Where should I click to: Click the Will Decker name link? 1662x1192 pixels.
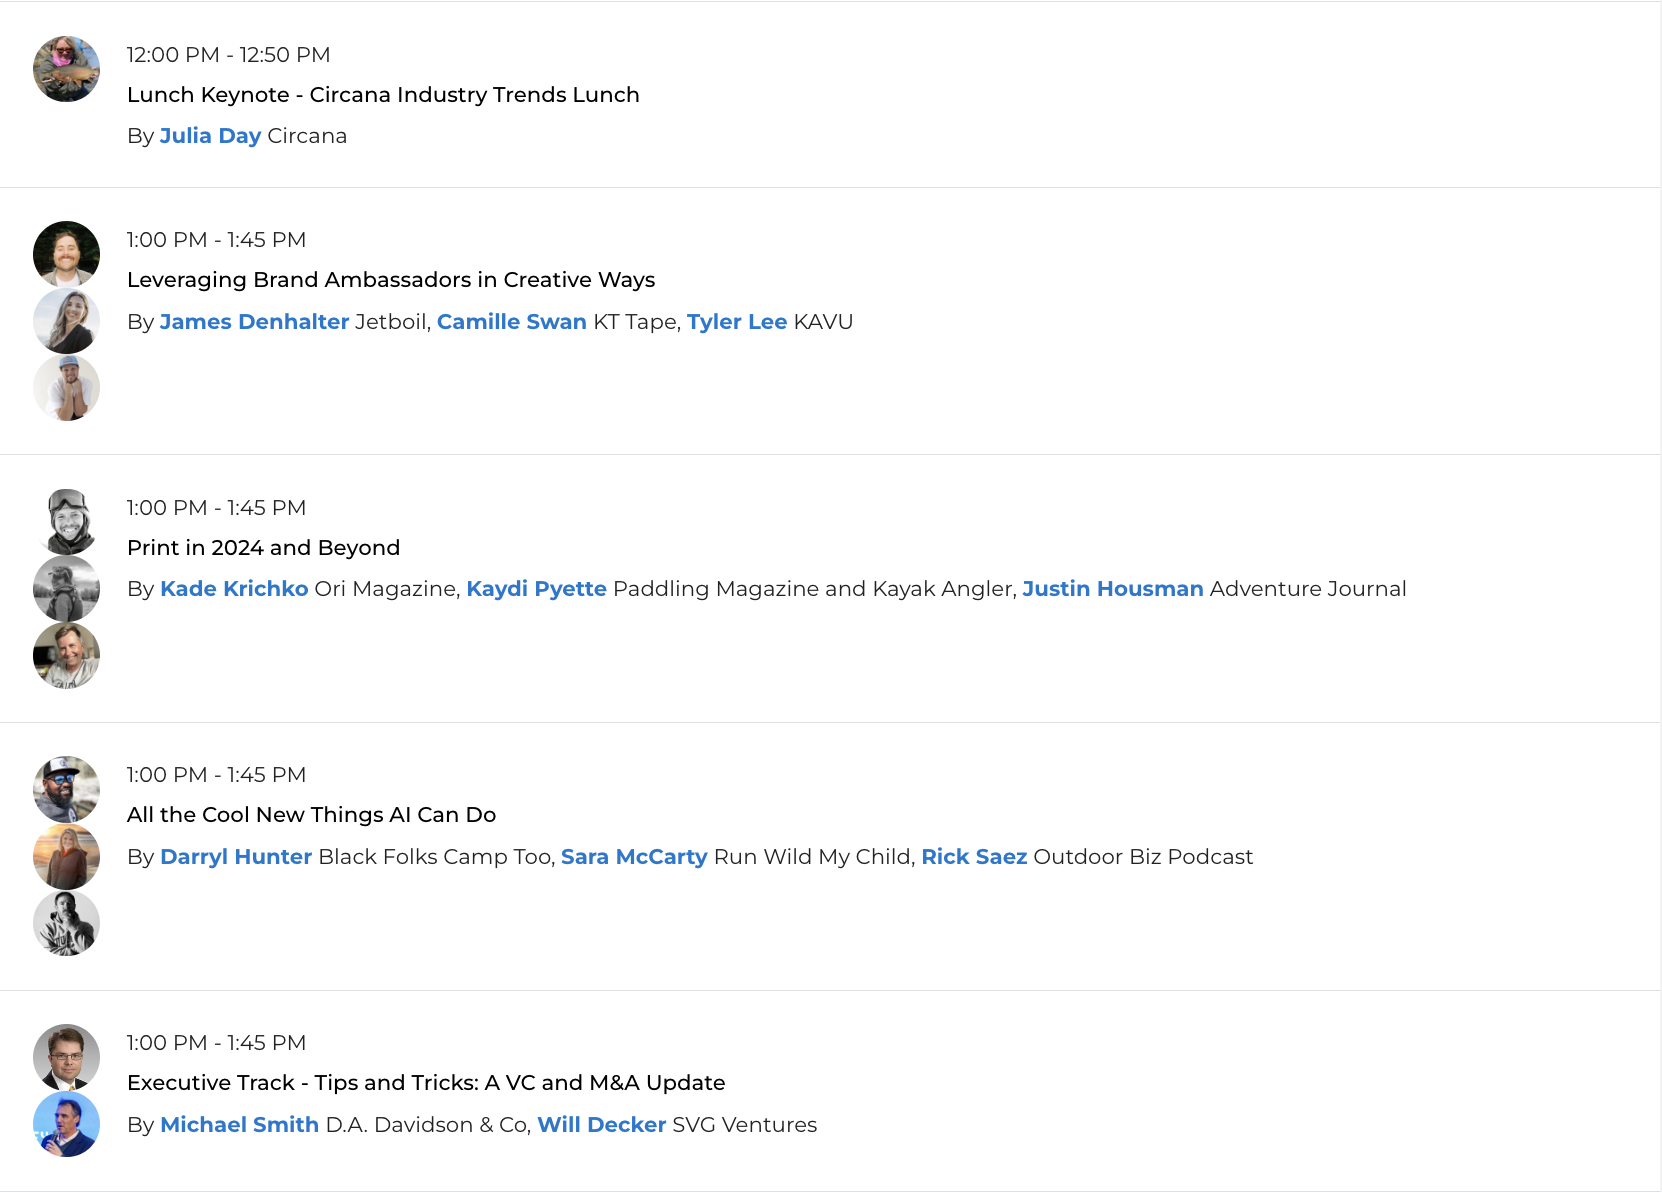601,1125
